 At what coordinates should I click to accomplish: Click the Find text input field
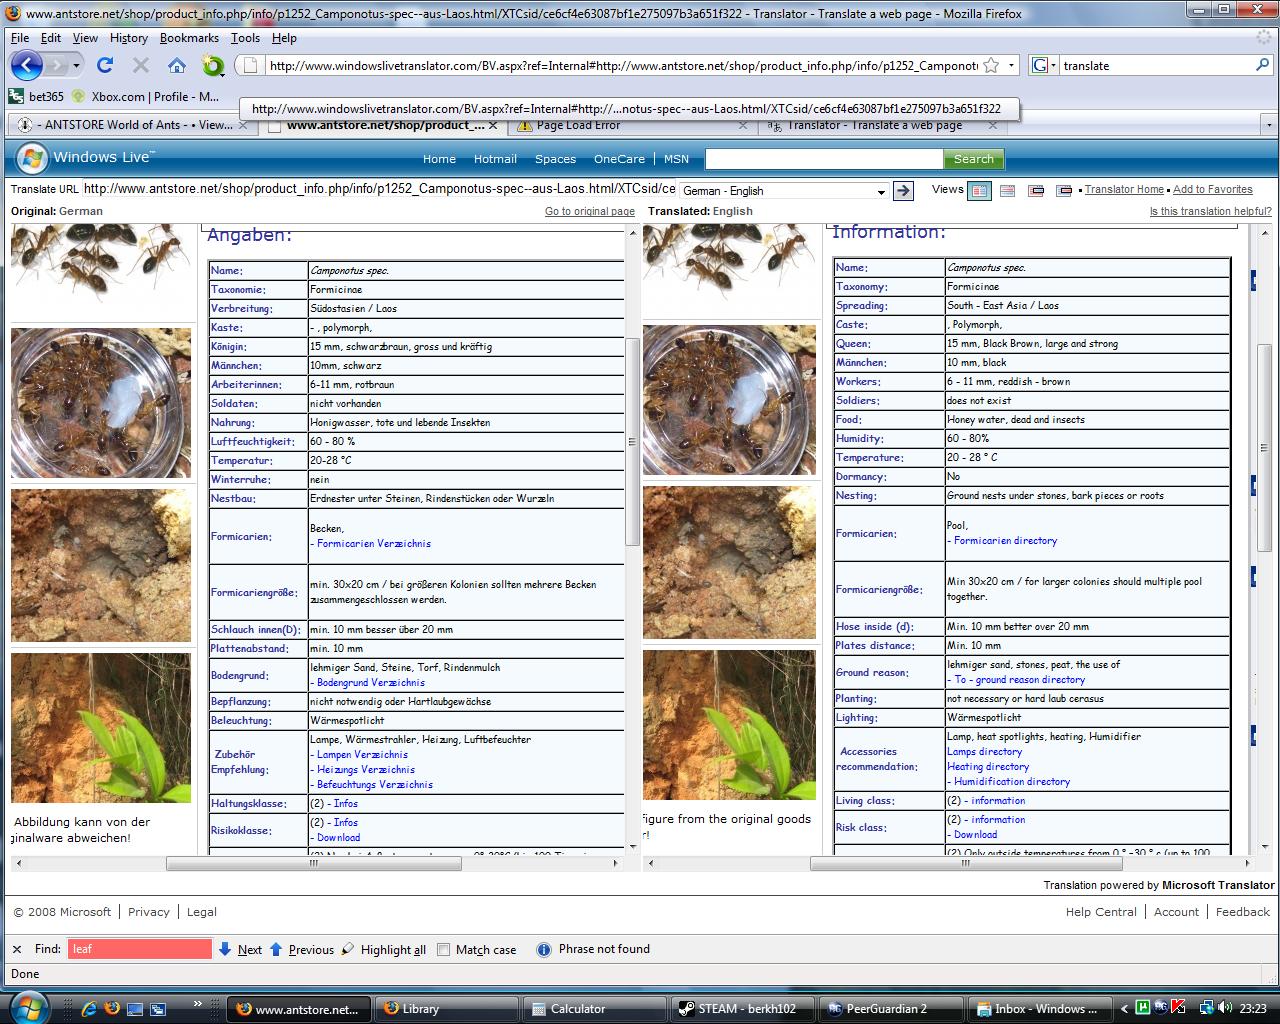[139, 949]
